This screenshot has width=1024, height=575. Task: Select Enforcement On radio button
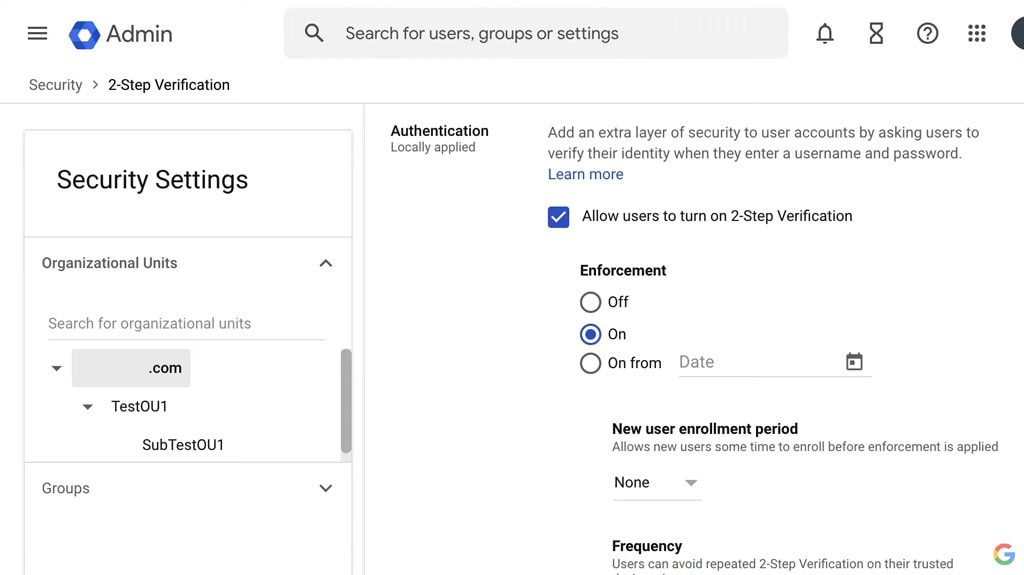(590, 334)
